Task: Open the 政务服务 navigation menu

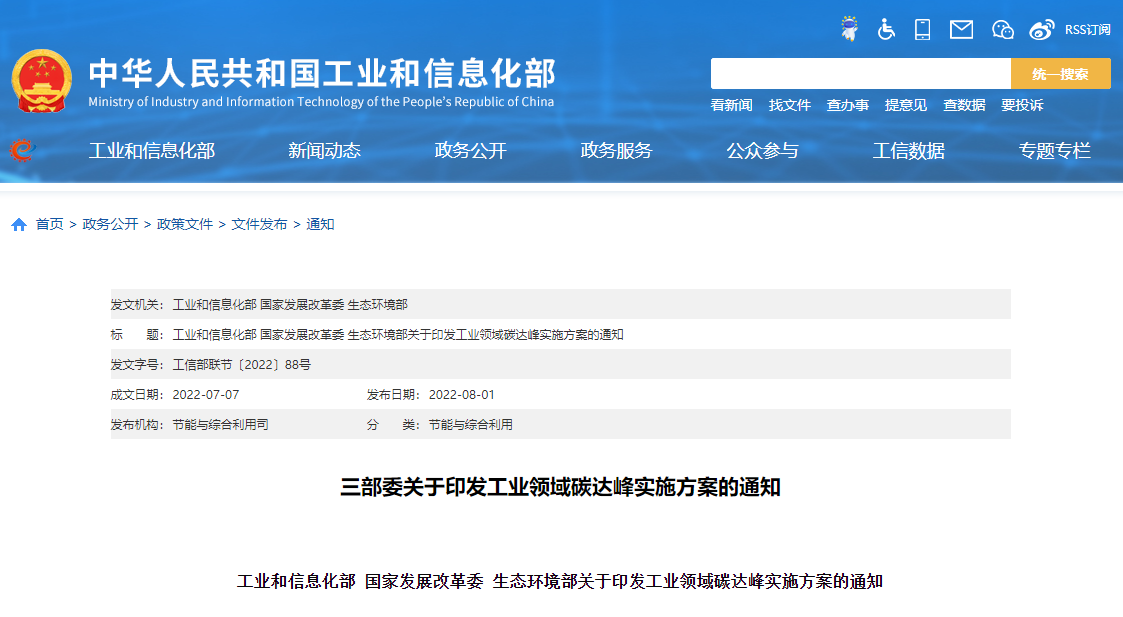Action: [617, 150]
